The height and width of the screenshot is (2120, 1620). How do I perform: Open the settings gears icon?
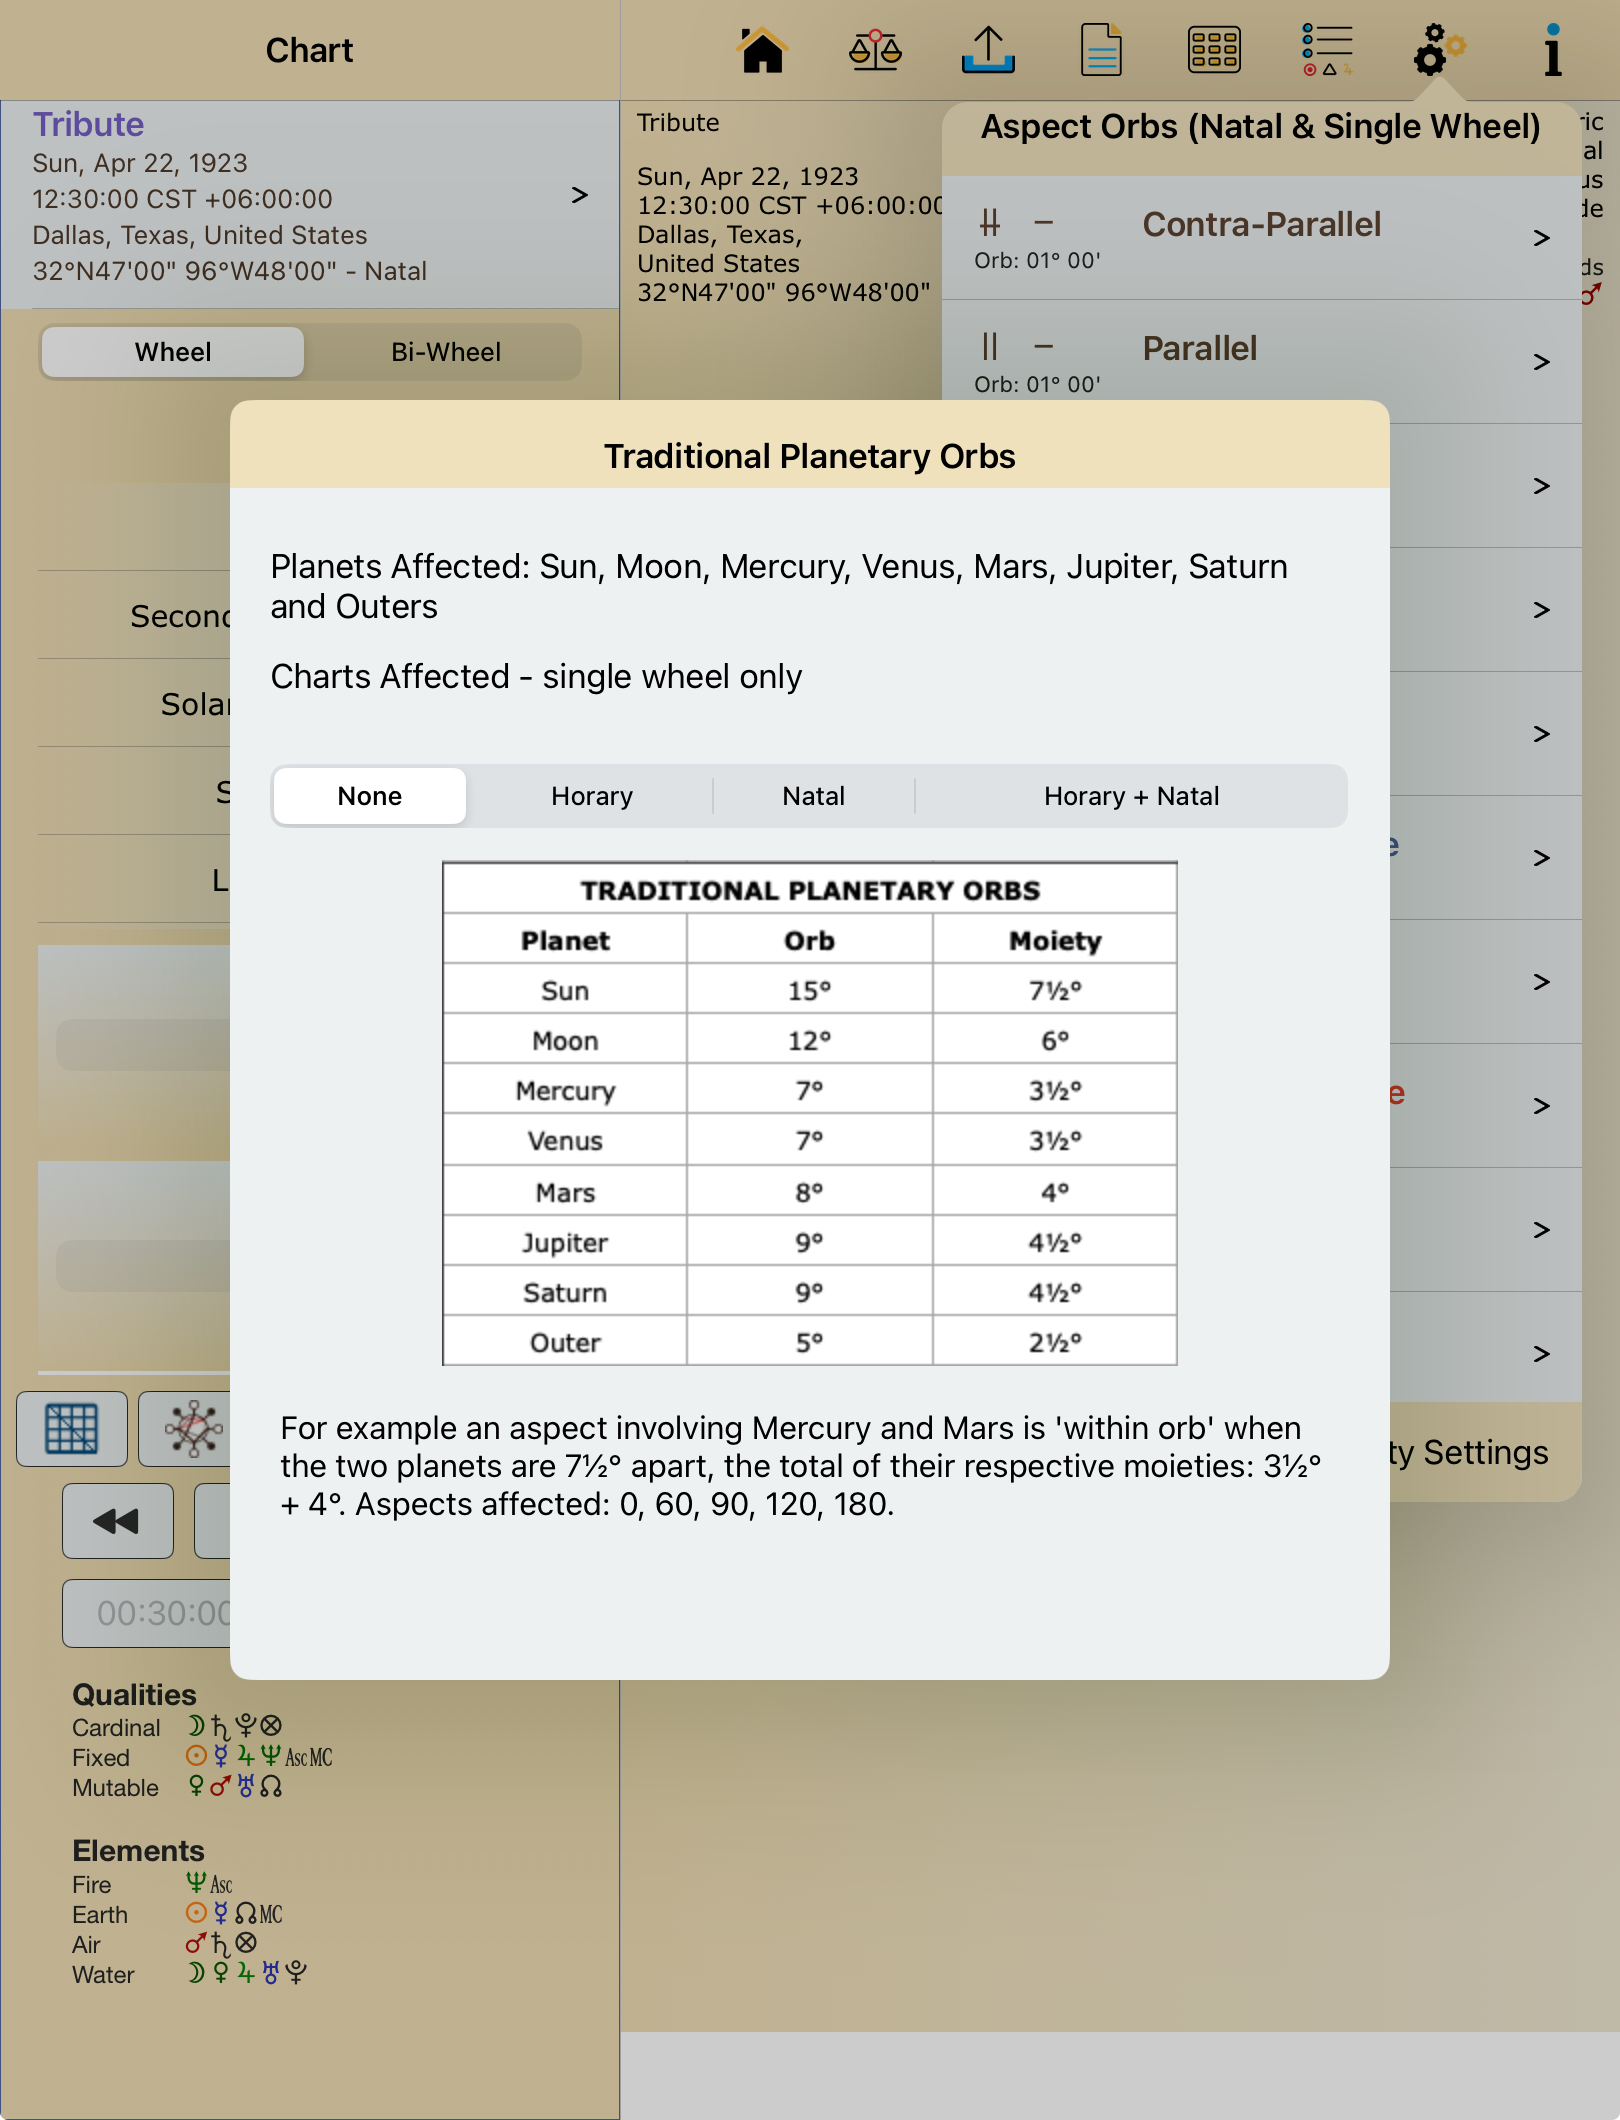[x=1438, y=50]
